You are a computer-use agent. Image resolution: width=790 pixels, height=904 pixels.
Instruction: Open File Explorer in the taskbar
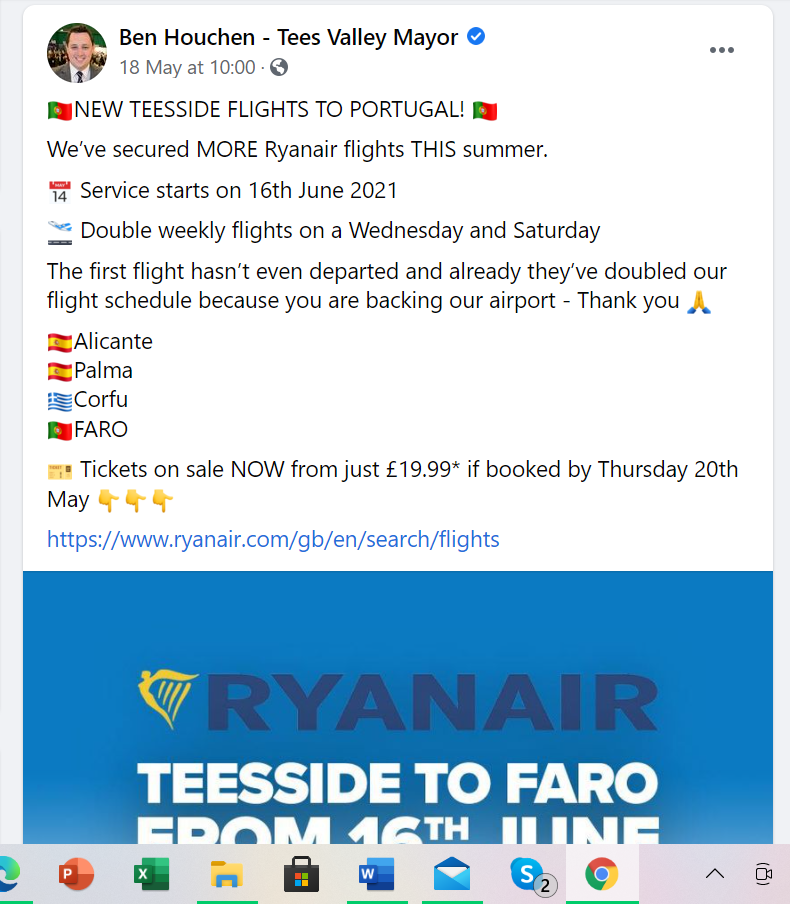coord(227,875)
